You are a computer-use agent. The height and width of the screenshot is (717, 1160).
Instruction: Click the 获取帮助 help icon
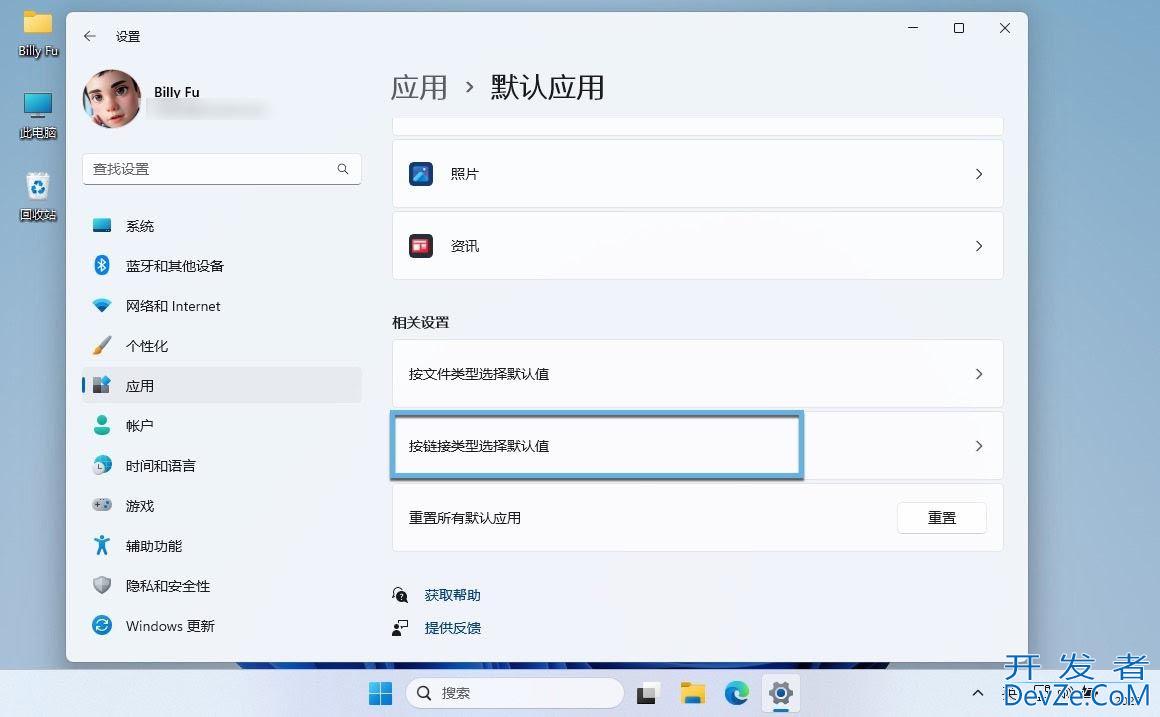click(x=399, y=595)
